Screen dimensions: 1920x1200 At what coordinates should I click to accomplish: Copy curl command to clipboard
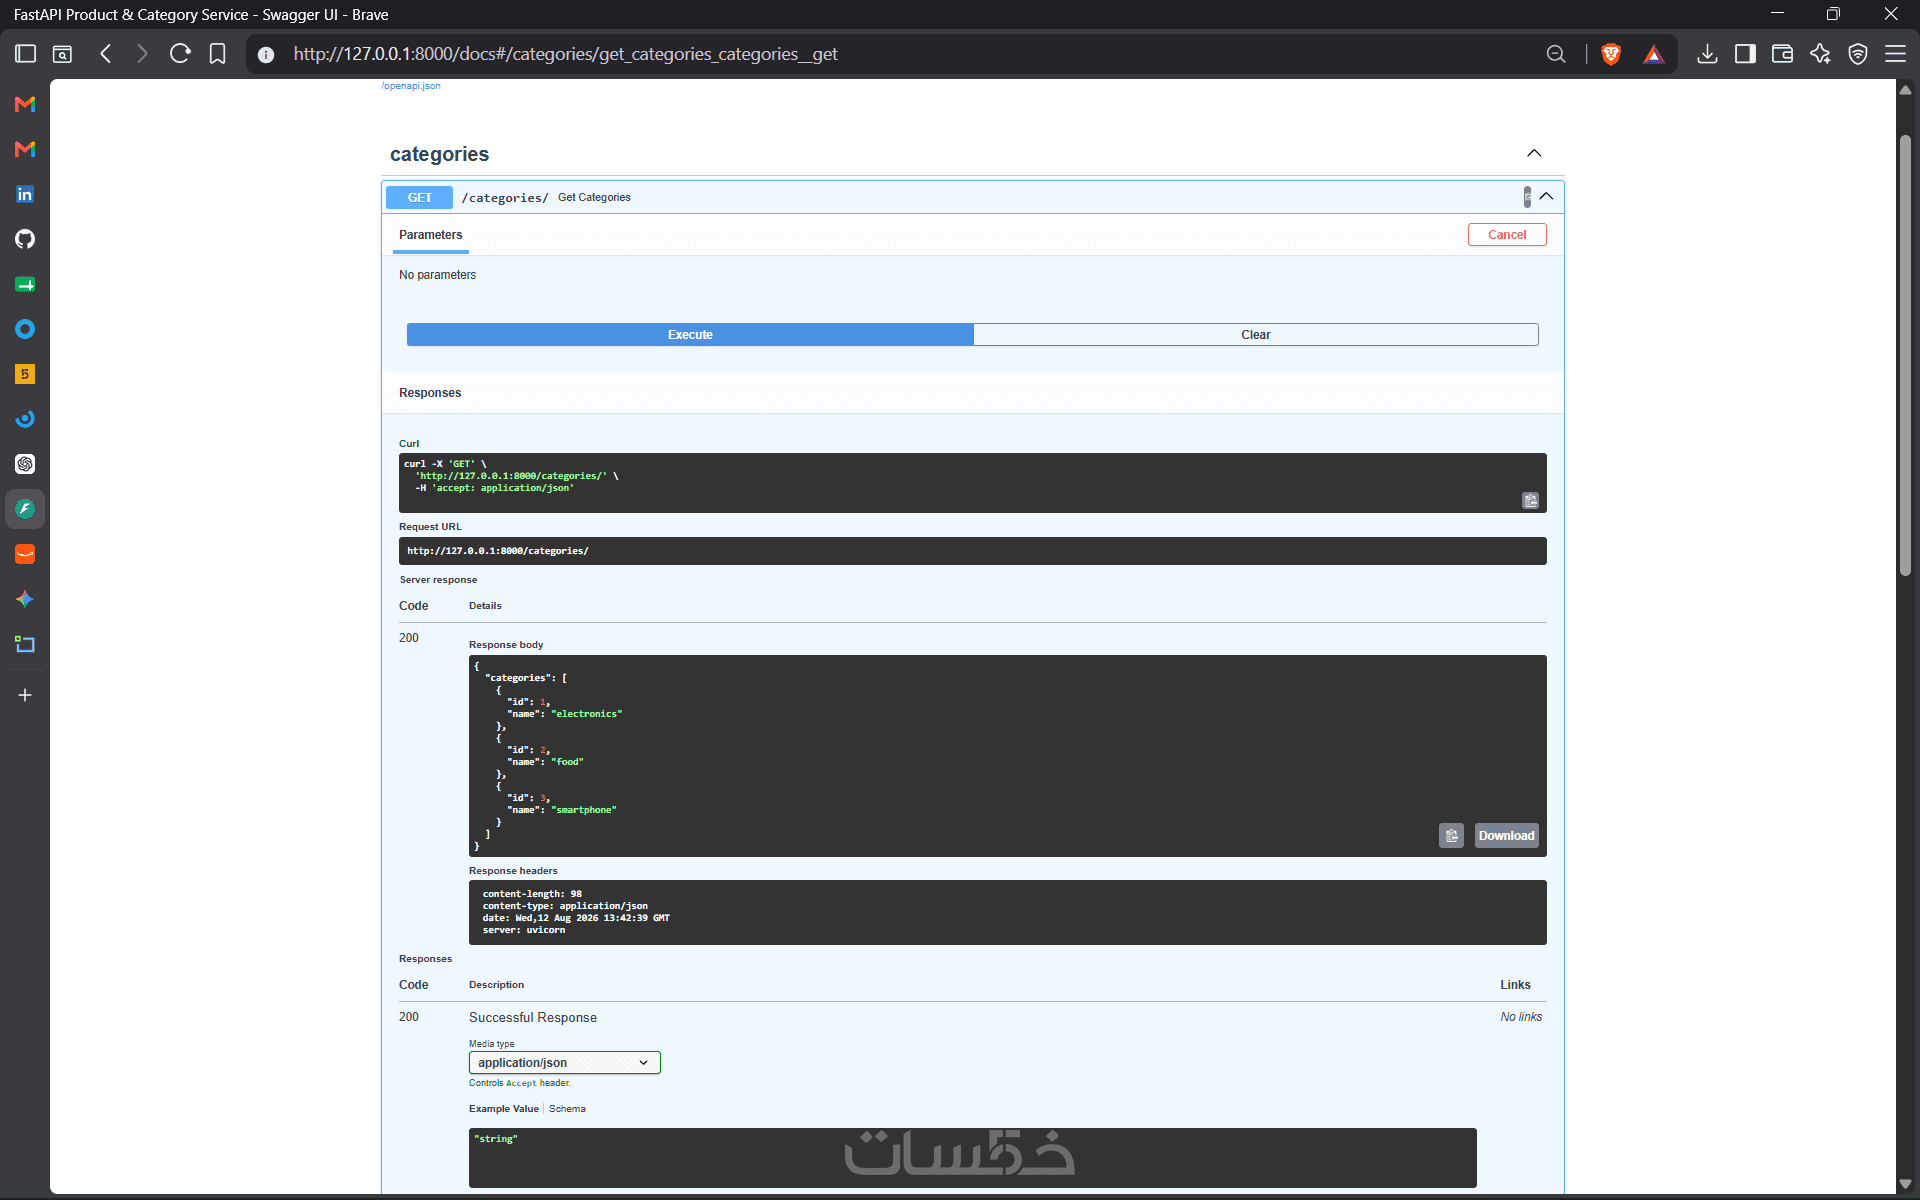pos(1530,500)
